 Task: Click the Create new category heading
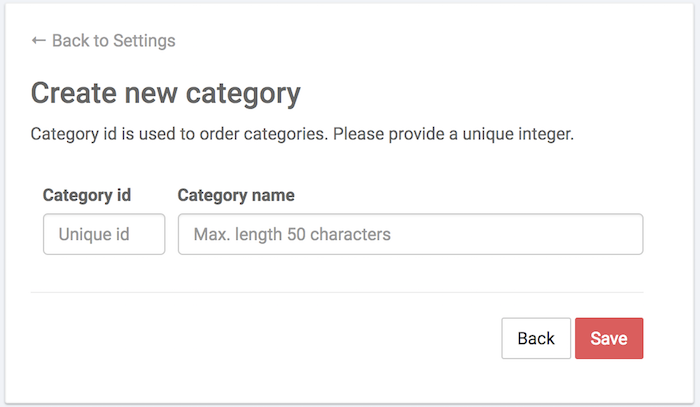coord(166,94)
